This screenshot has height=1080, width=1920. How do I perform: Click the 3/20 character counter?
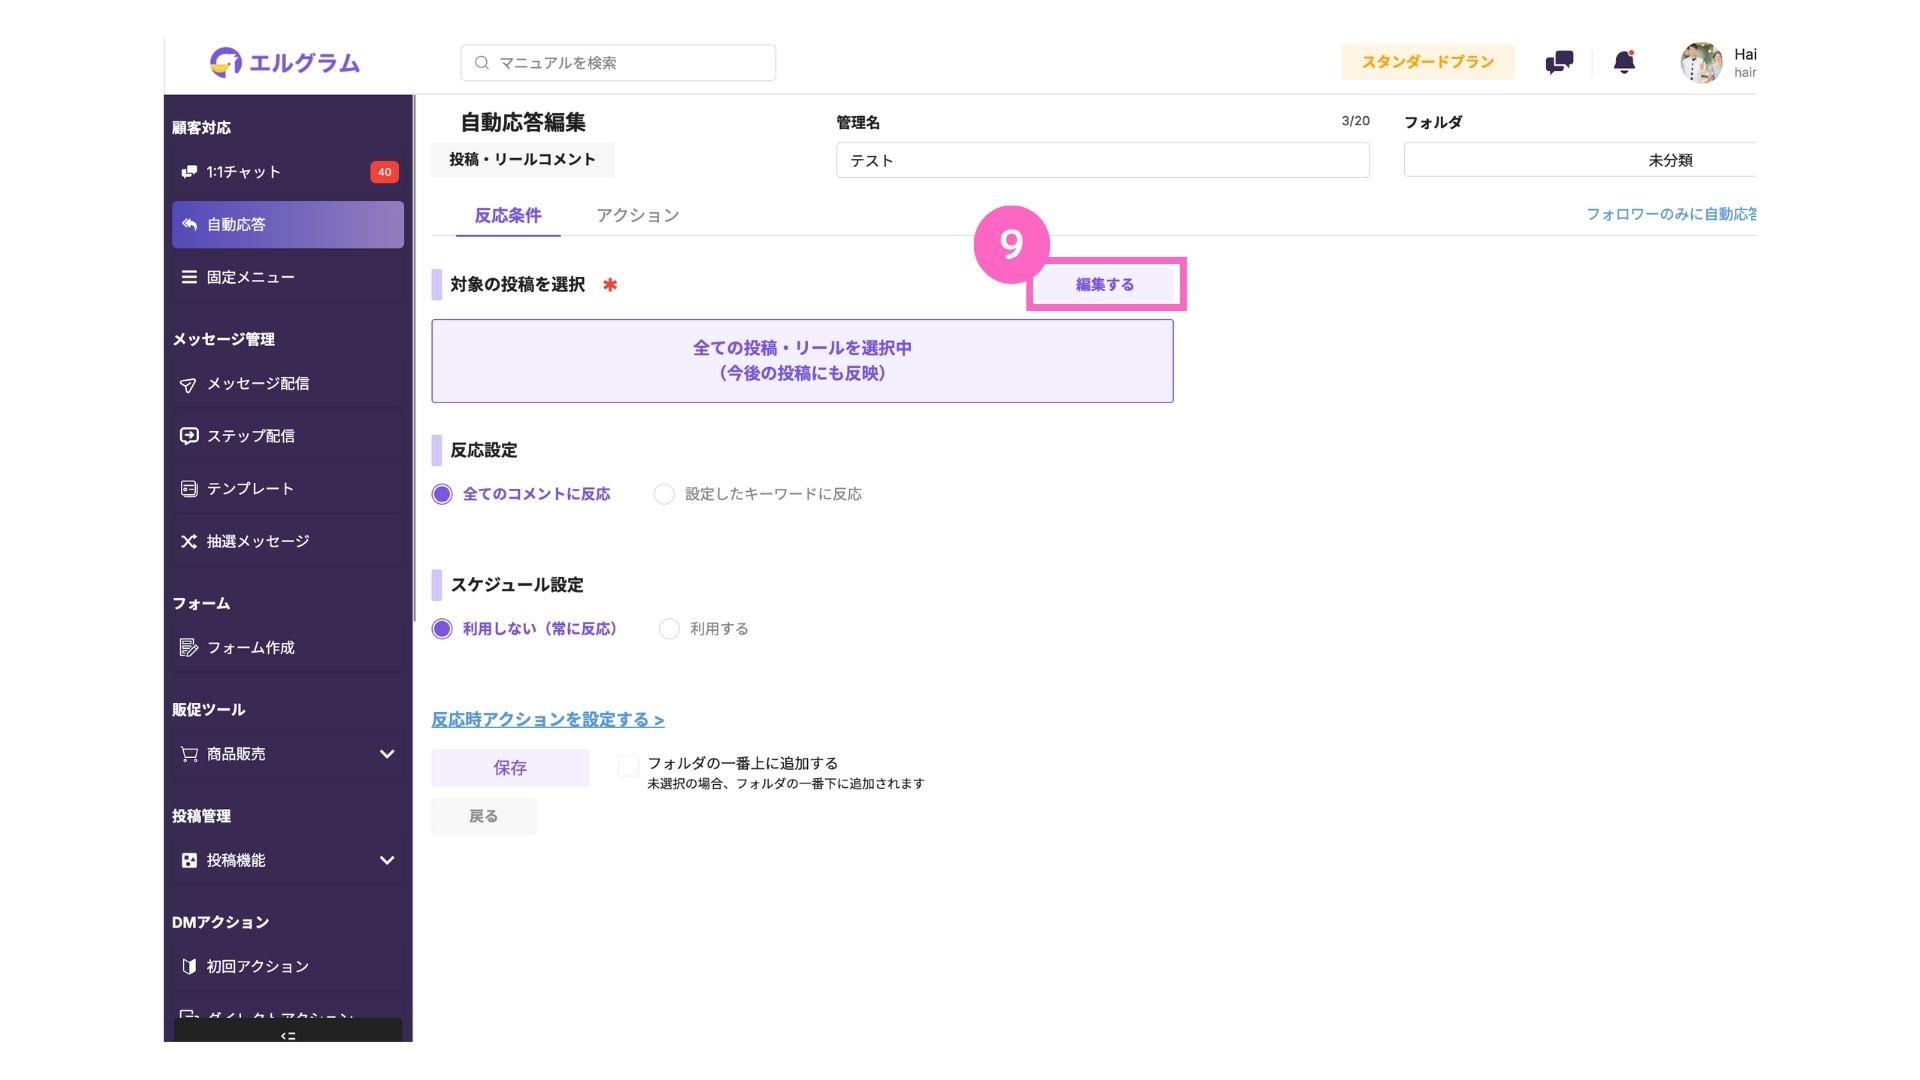(1355, 121)
